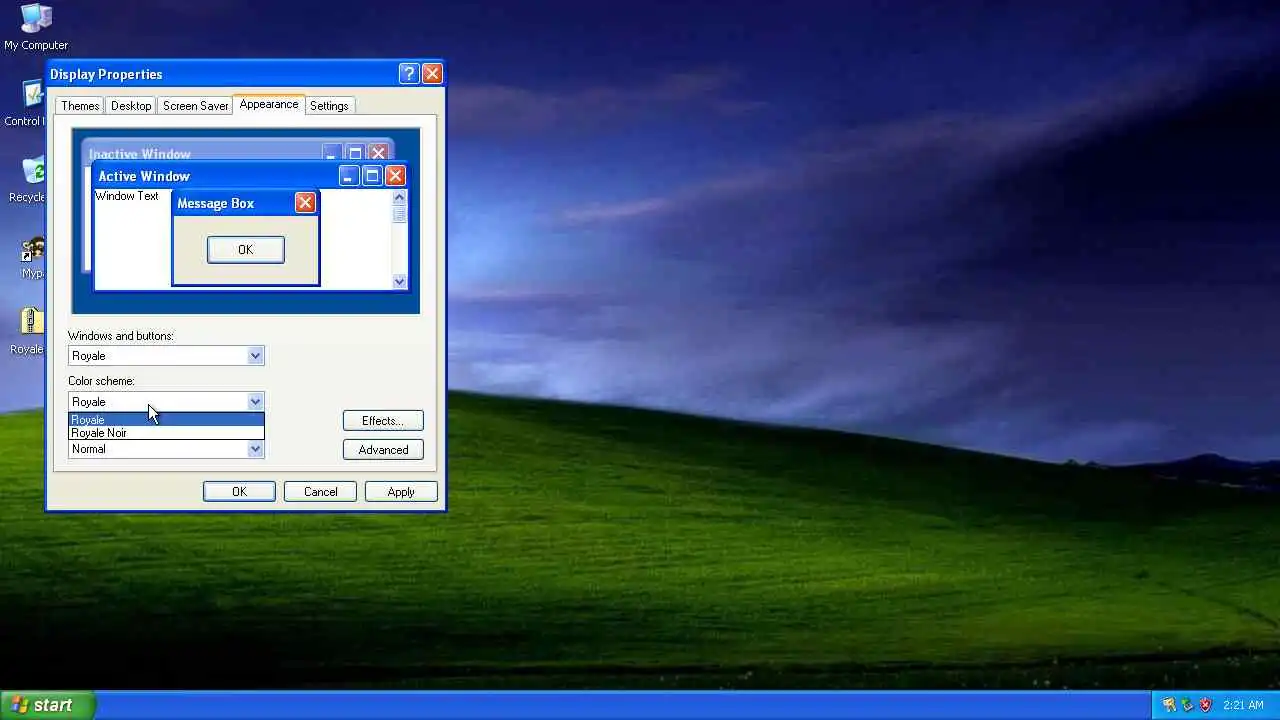Click the first system tray icon
Viewport: 1280px width, 720px height.
click(1169, 705)
